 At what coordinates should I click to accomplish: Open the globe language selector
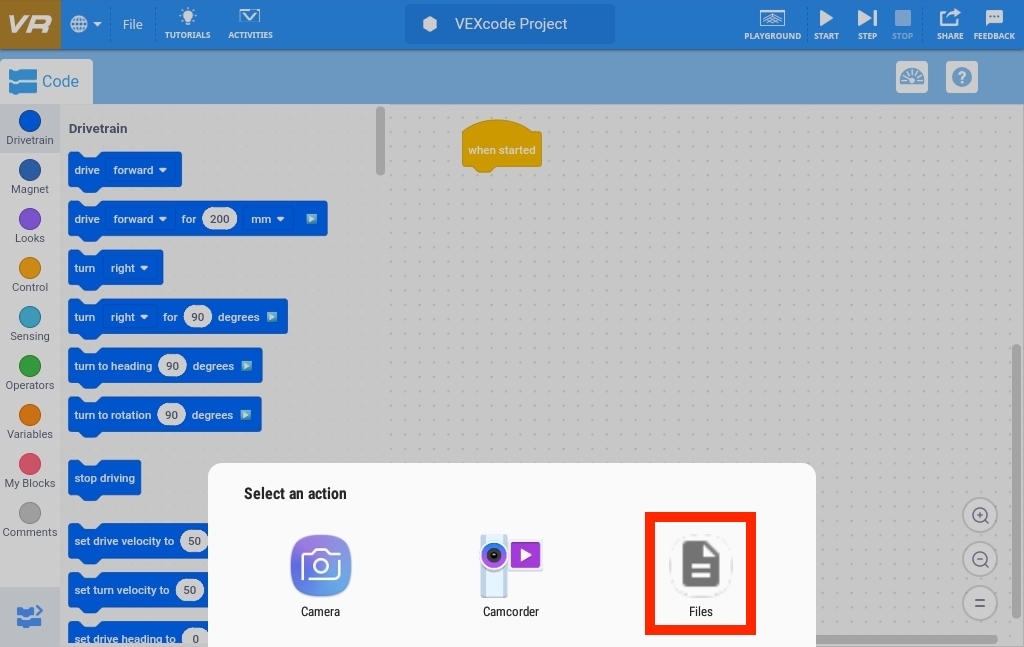(x=86, y=24)
